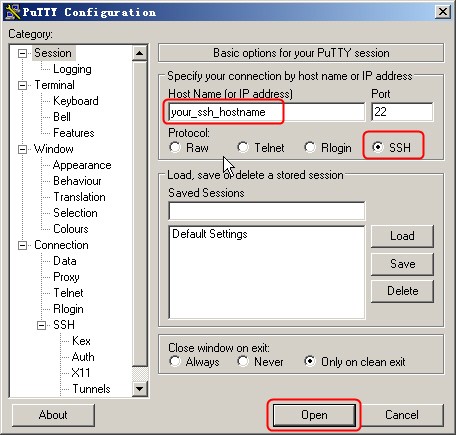Collapse the Window category node

click(22, 149)
